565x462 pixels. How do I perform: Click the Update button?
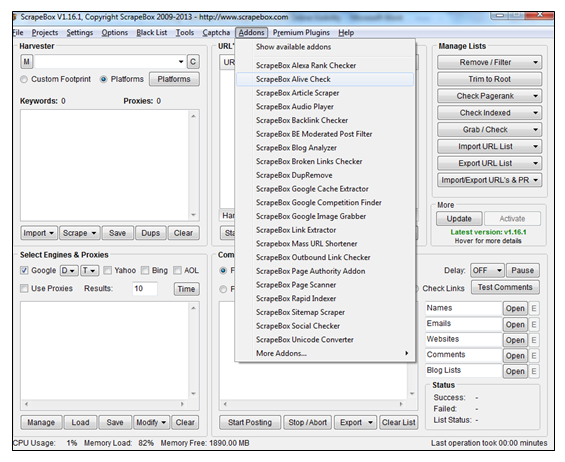point(459,219)
